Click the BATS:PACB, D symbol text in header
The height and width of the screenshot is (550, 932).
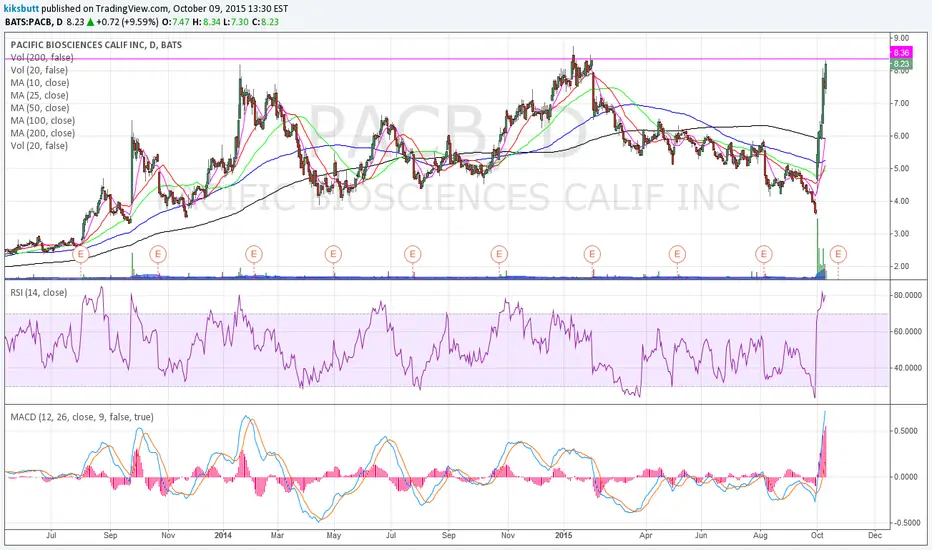tap(33, 22)
